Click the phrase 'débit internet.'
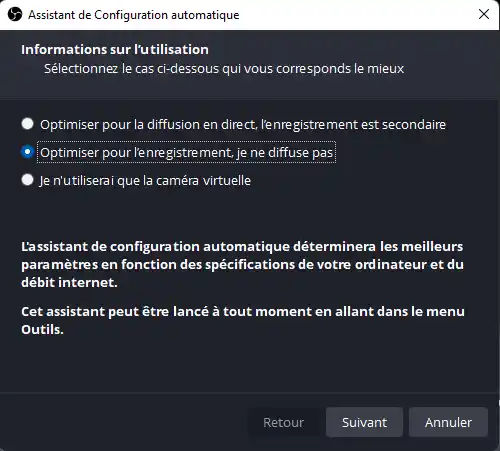Screen dimensions: 500x451 point(69,282)
